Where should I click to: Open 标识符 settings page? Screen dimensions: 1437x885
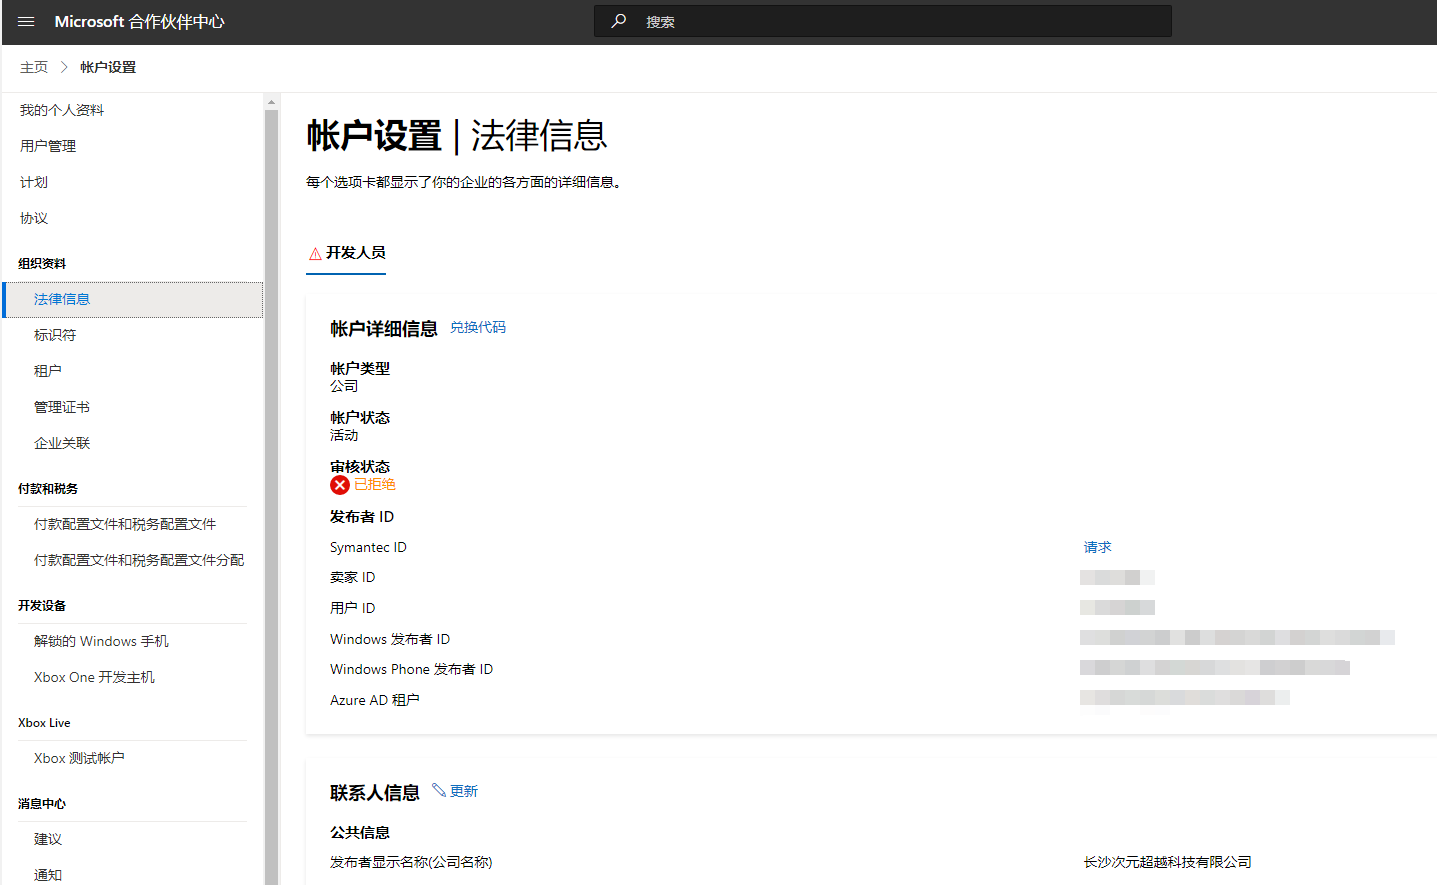click(55, 334)
